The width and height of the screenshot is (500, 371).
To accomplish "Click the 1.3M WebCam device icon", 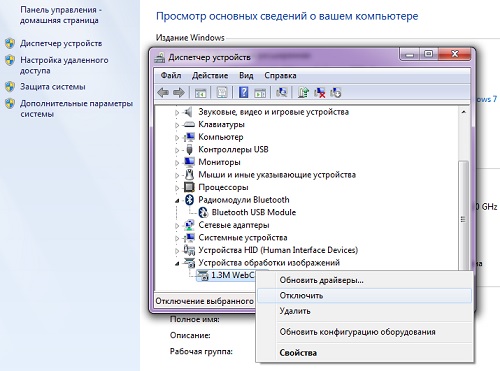I will click(203, 275).
